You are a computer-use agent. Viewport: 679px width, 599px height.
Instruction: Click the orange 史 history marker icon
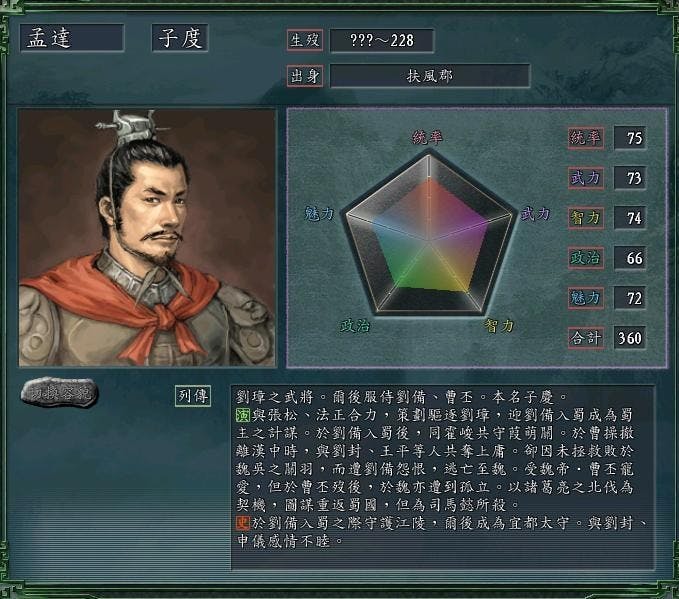pyautogui.click(x=243, y=523)
